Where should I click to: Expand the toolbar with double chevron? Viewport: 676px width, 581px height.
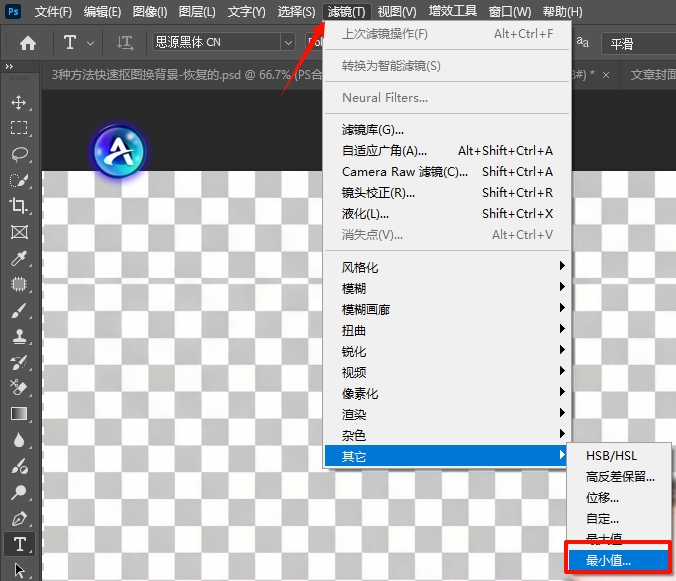click(9, 66)
